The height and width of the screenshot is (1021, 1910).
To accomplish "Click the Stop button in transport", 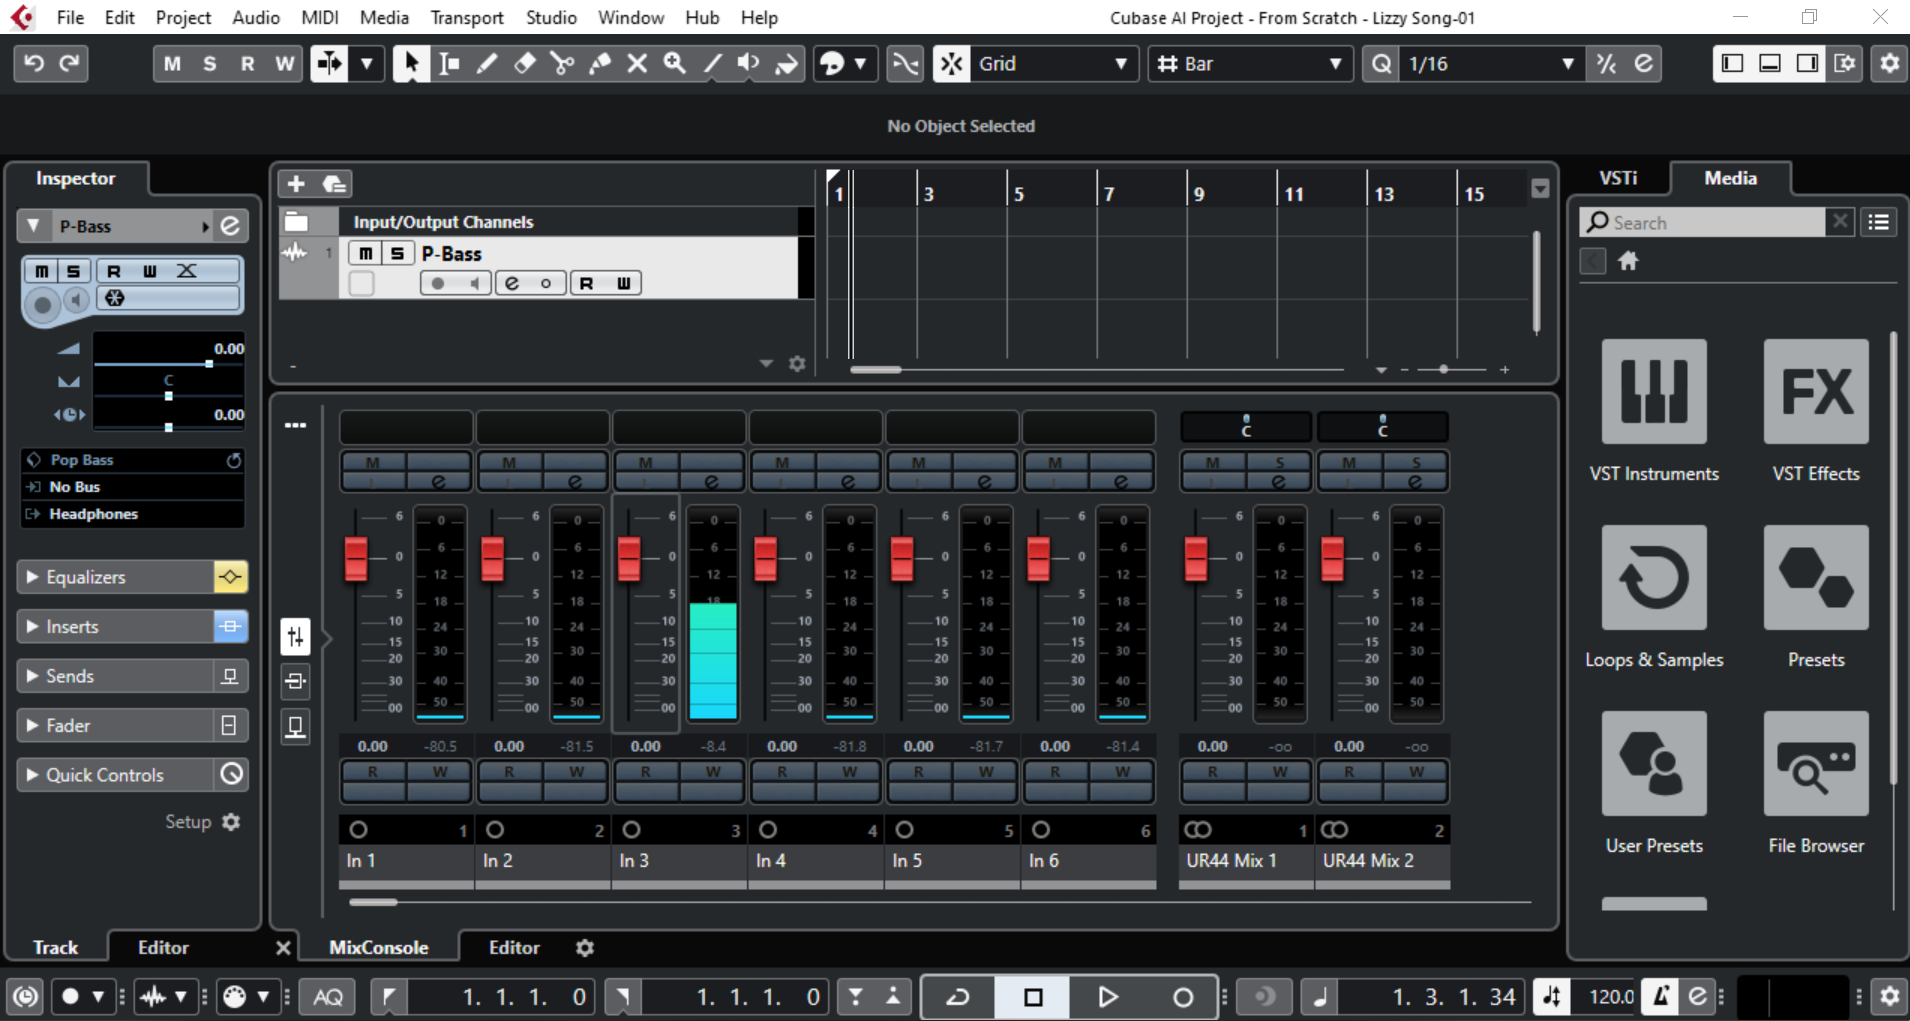I will (x=1033, y=997).
